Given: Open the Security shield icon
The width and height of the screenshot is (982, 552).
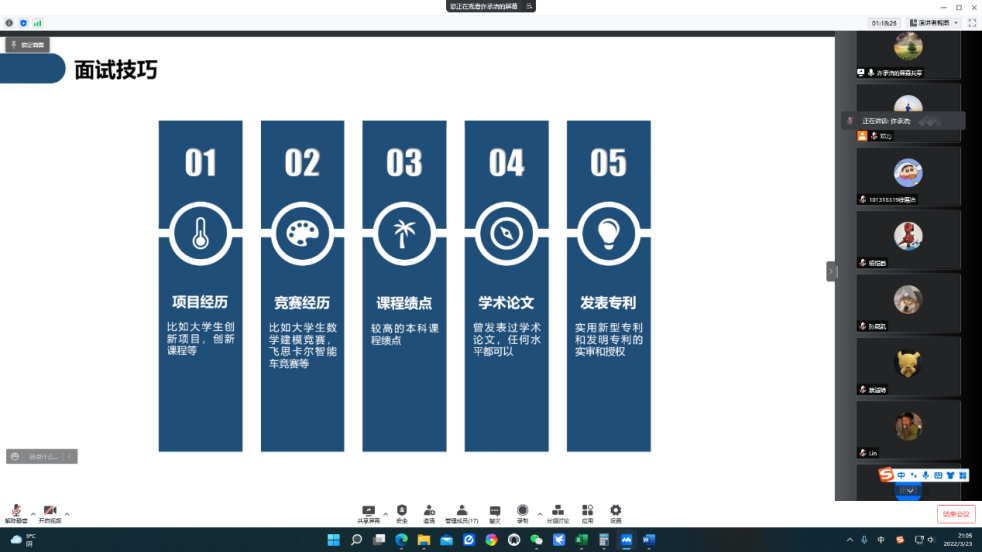Looking at the screenshot, I should click(x=402, y=511).
